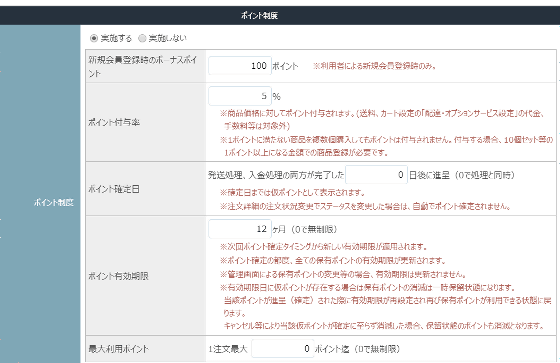Click the point expiry months field showing 12
The height and width of the screenshot is (363, 560).
(x=240, y=229)
